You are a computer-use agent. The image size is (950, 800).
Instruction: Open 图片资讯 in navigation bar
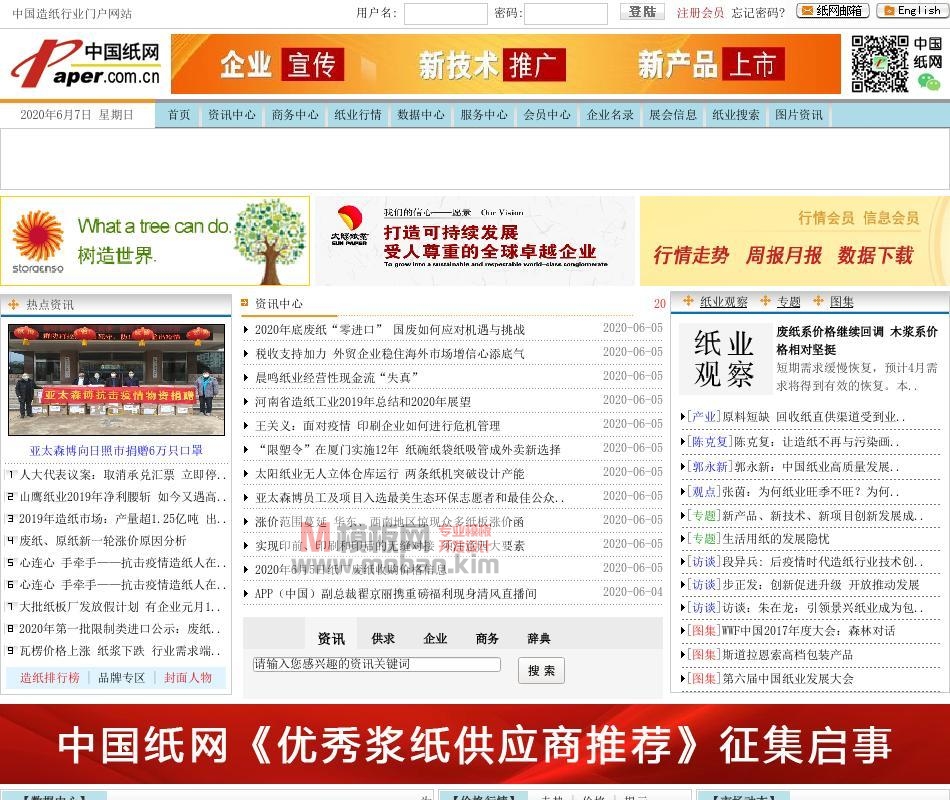tap(799, 115)
